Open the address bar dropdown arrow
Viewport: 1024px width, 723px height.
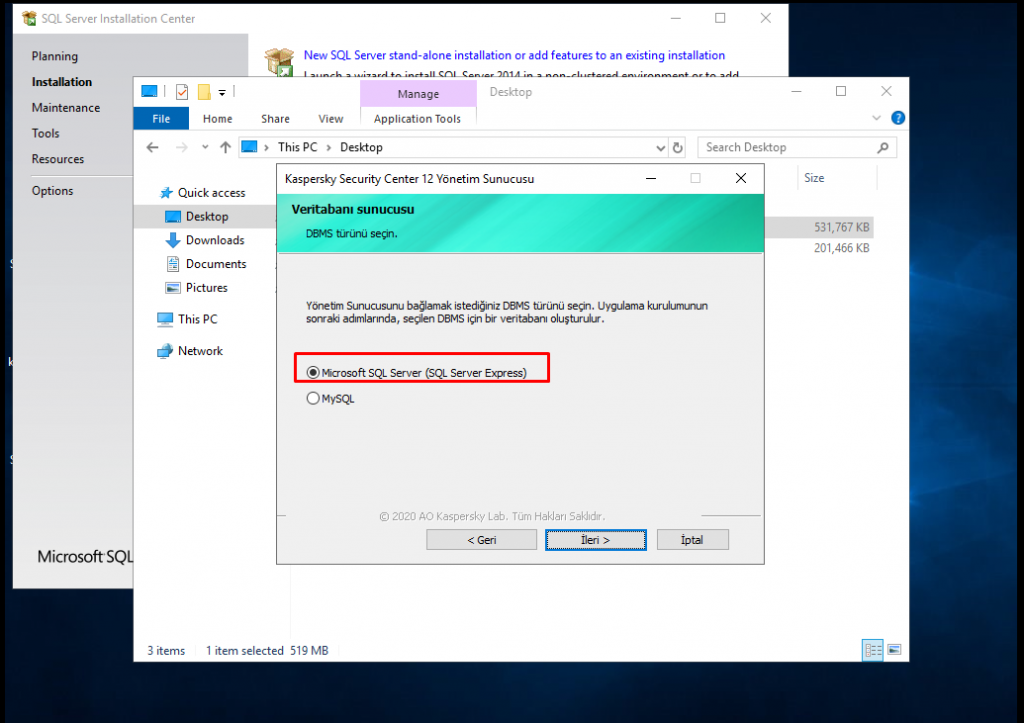(x=660, y=147)
